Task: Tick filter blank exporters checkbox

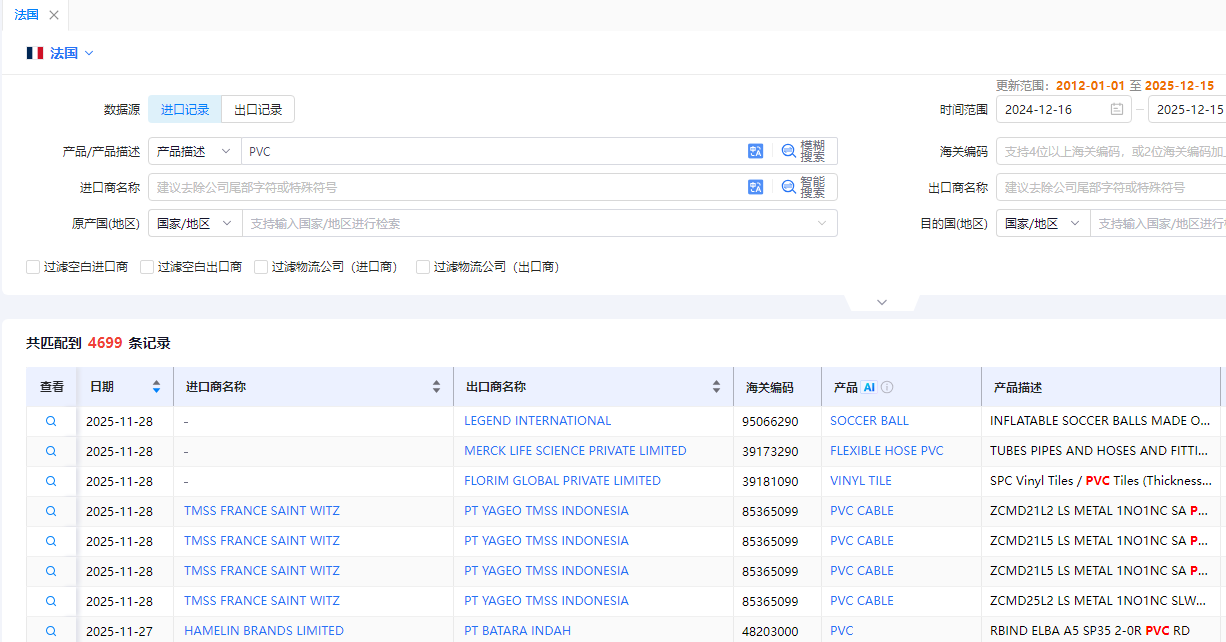Action: coord(148,267)
